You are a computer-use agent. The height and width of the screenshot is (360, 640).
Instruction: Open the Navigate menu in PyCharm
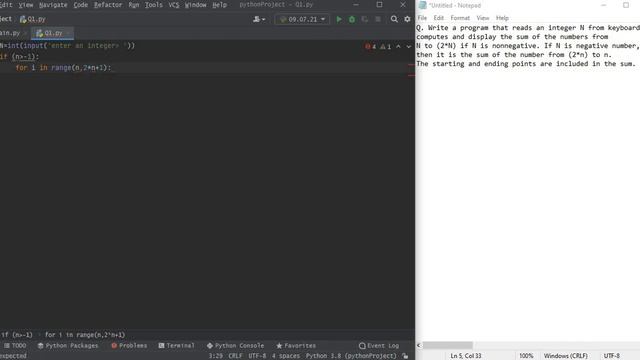click(53, 5)
